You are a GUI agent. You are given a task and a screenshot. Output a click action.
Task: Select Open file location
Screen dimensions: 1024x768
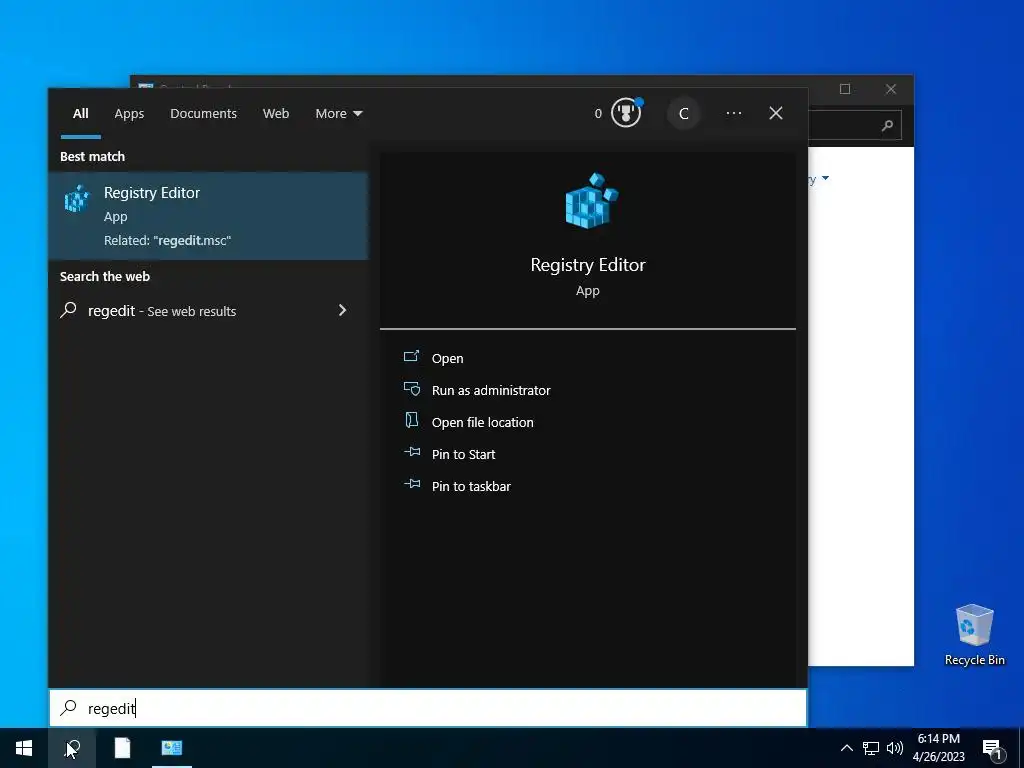pos(483,422)
